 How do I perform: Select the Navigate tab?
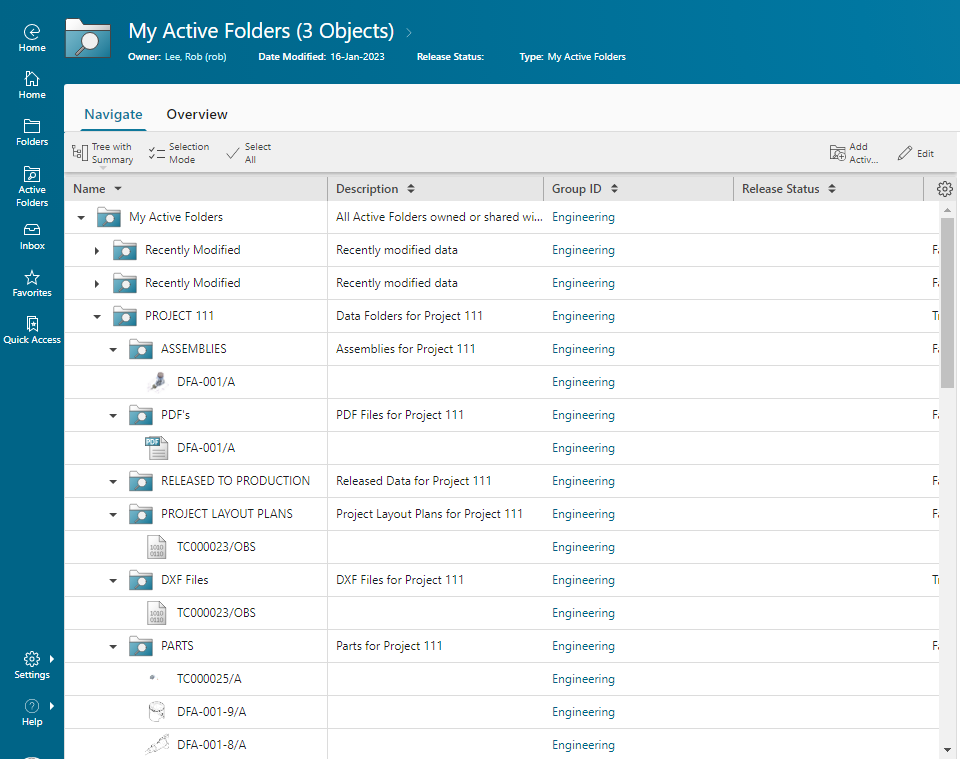pyautogui.click(x=113, y=114)
